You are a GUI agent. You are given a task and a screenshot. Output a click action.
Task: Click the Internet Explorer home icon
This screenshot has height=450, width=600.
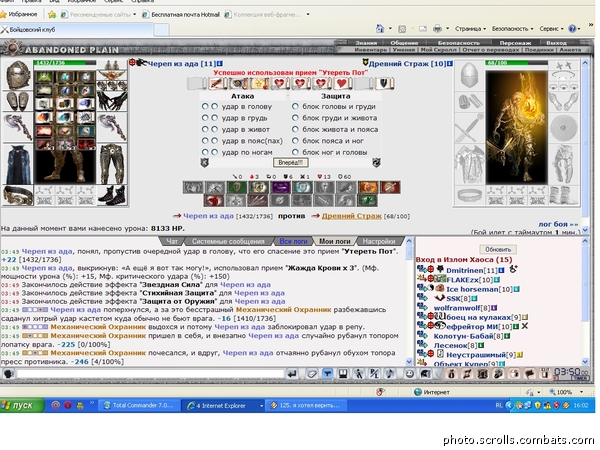pyautogui.click(x=380, y=28)
